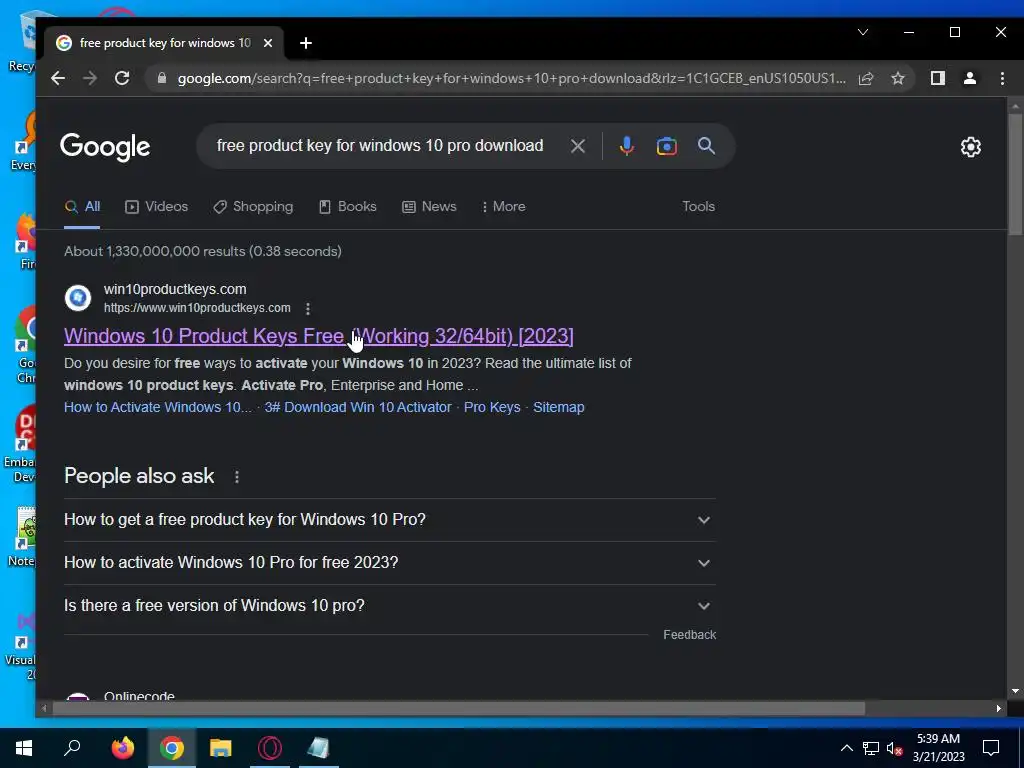The height and width of the screenshot is (768, 1024).
Task: Open People also ask options dots
Action: tap(236, 477)
